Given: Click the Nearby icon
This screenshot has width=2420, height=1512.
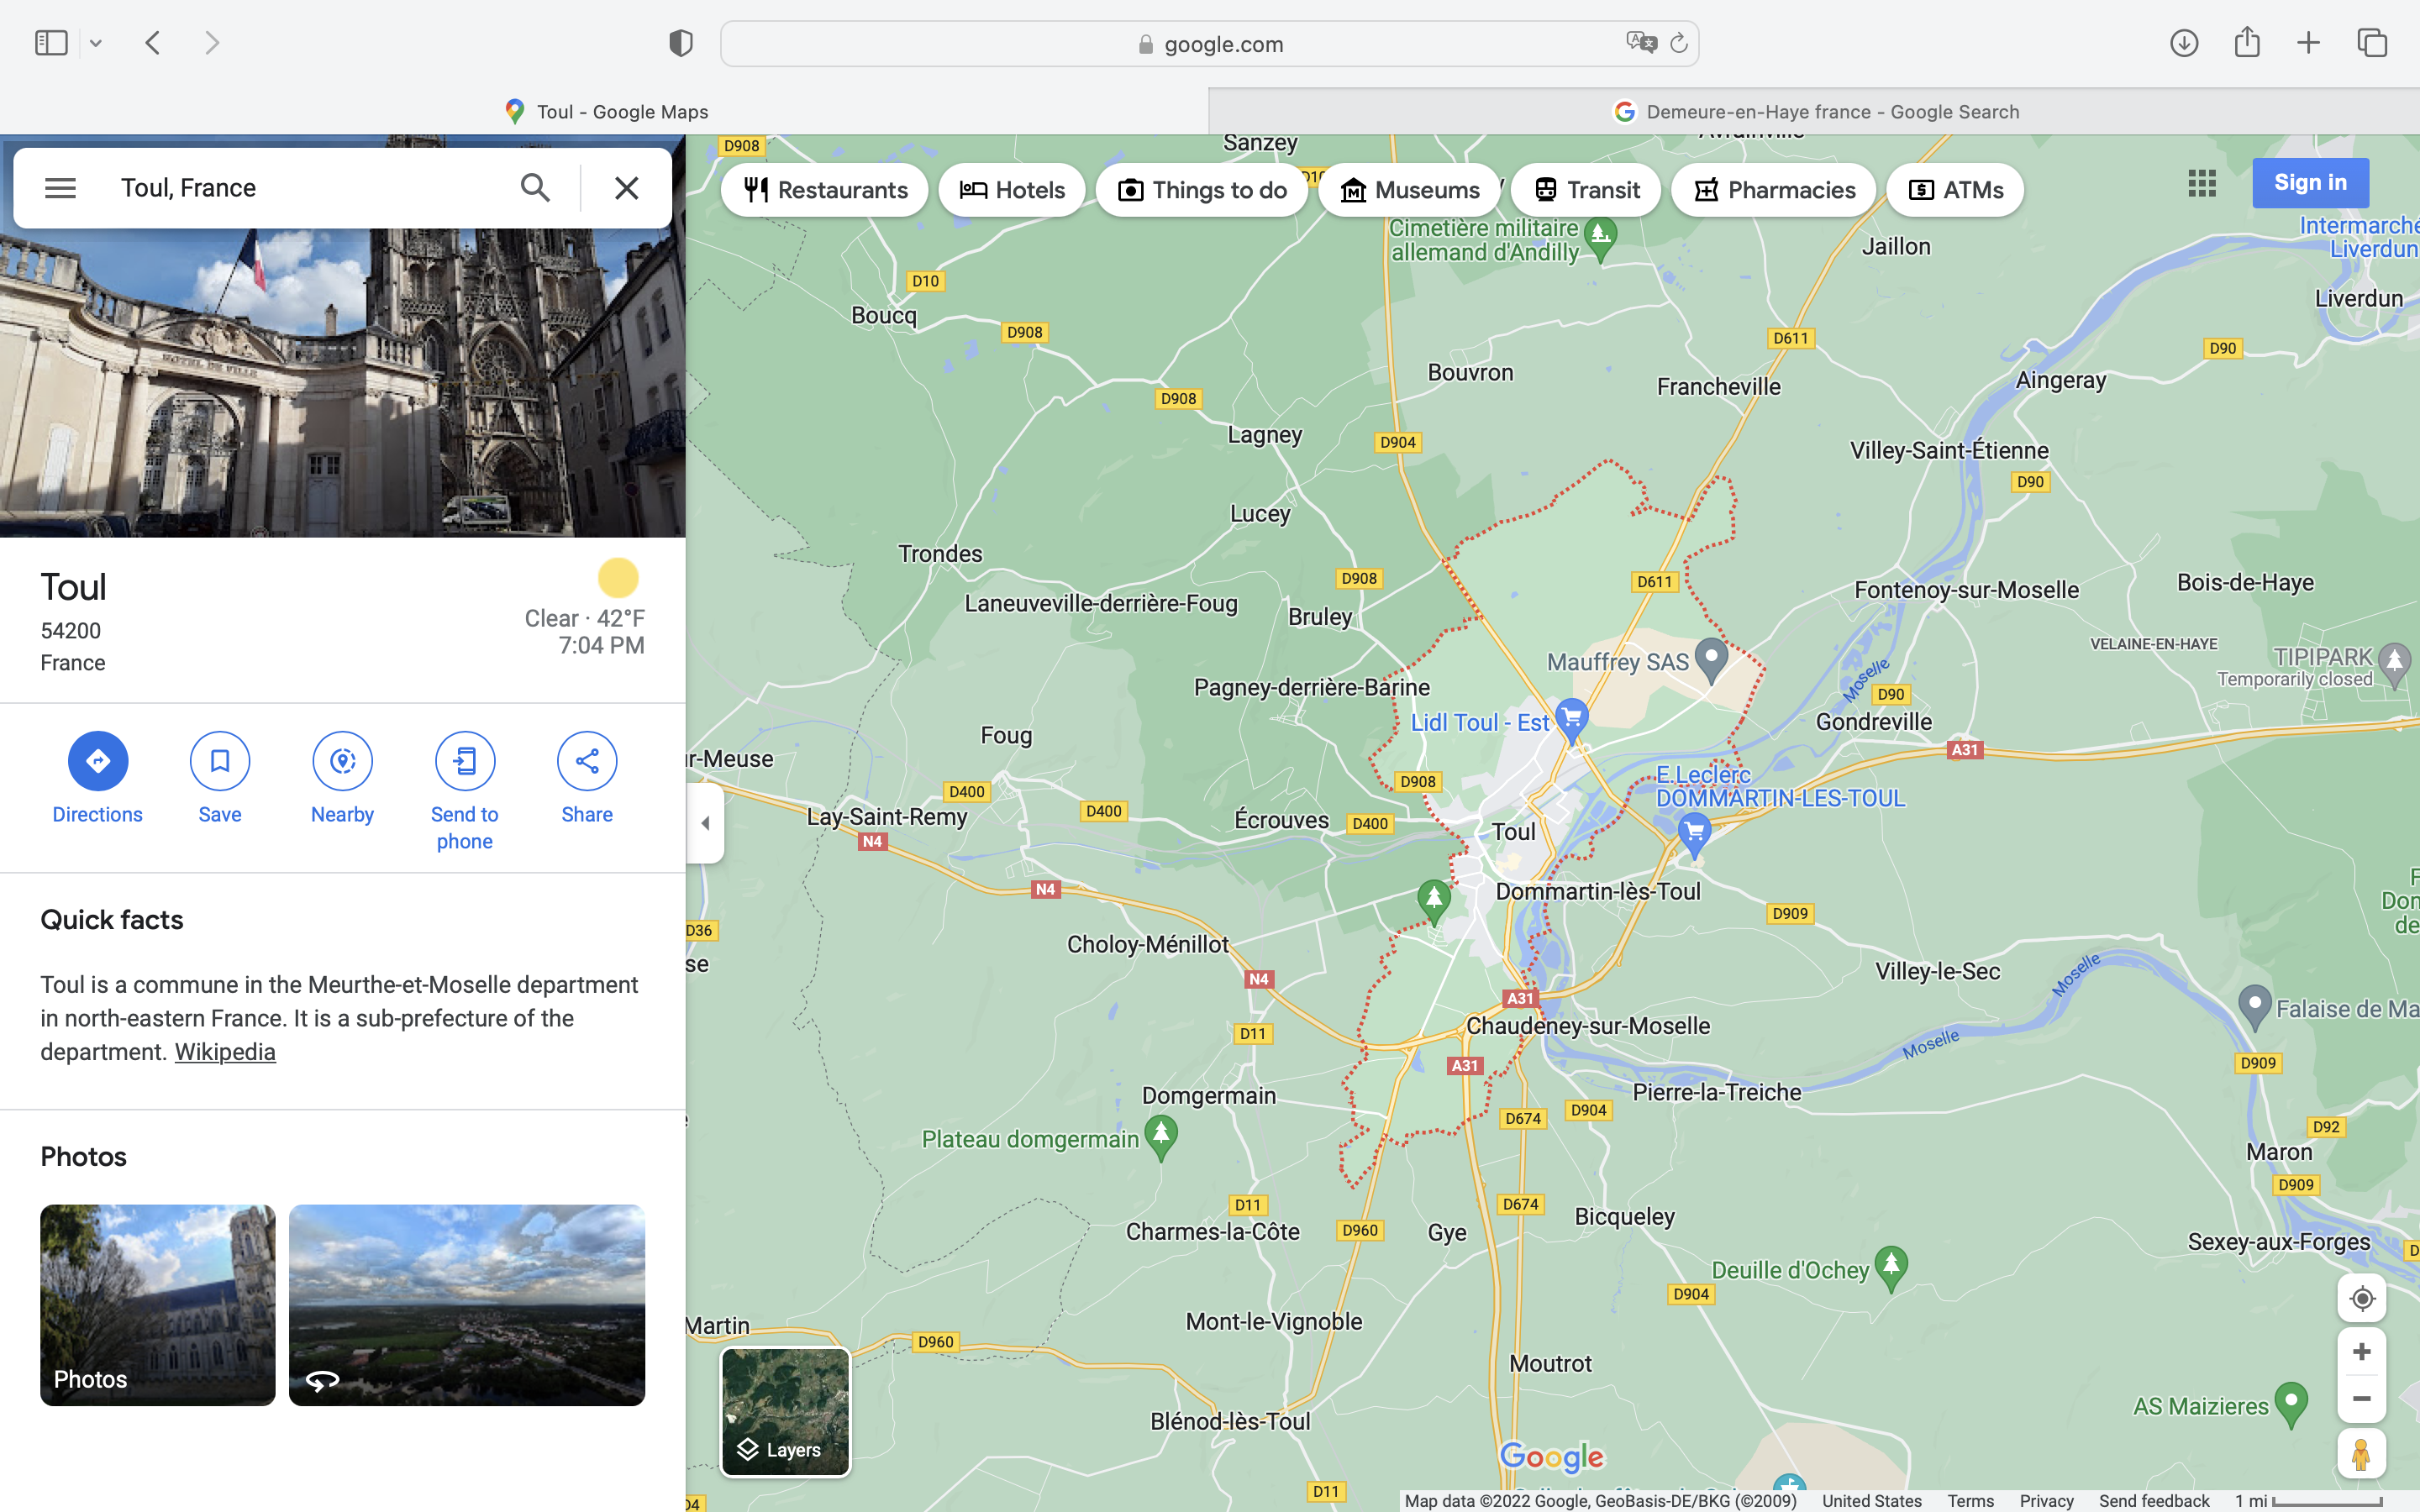Looking at the screenshot, I should 342,761.
